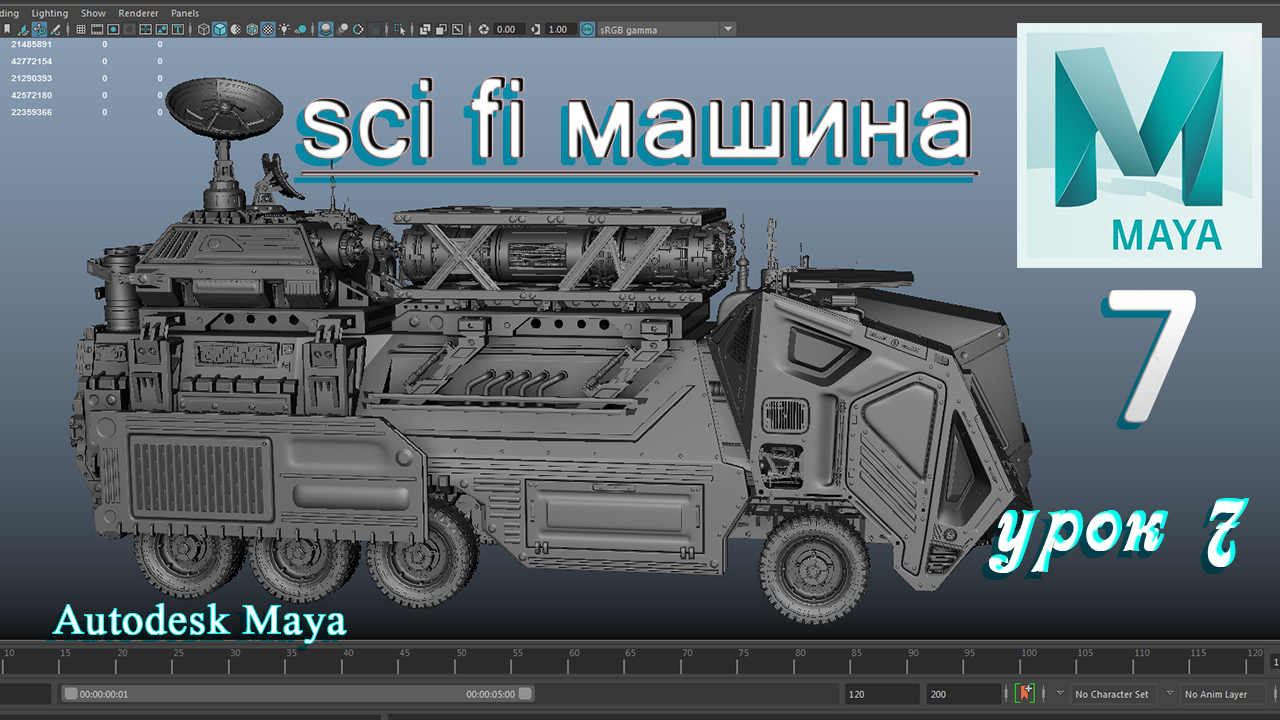The width and height of the screenshot is (1280, 720).
Task: Click the gamma value field 1.00
Action: 560,29
